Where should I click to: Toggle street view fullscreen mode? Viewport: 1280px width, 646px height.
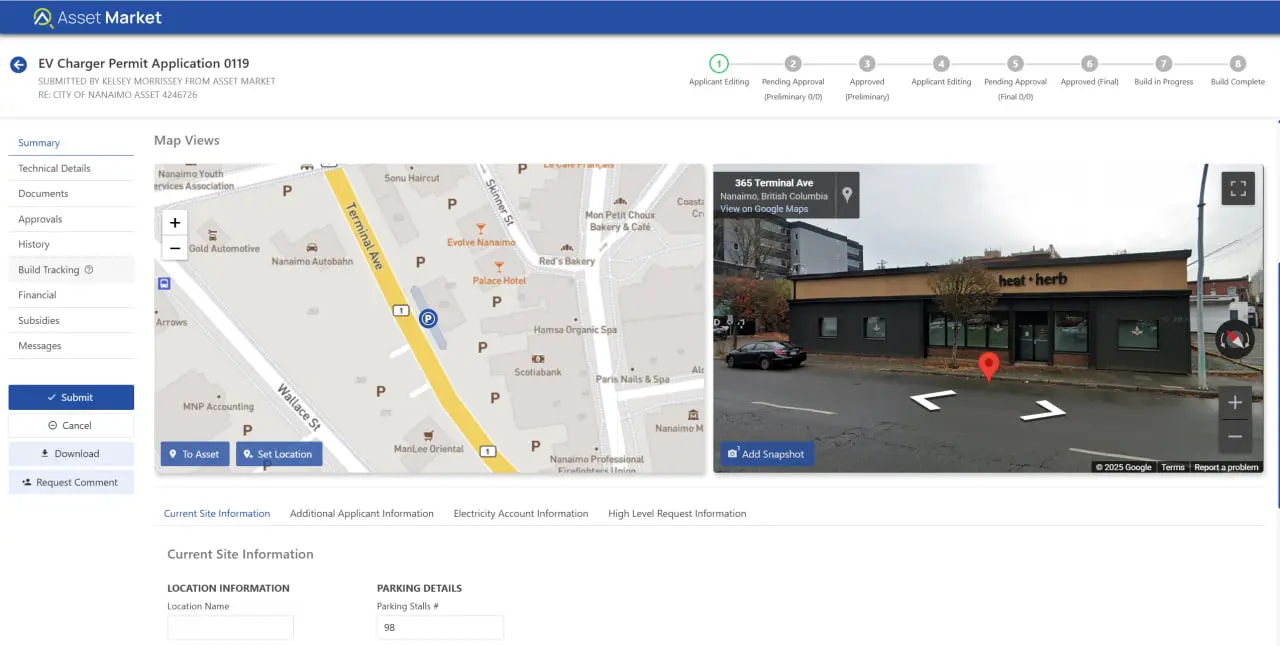(1238, 189)
